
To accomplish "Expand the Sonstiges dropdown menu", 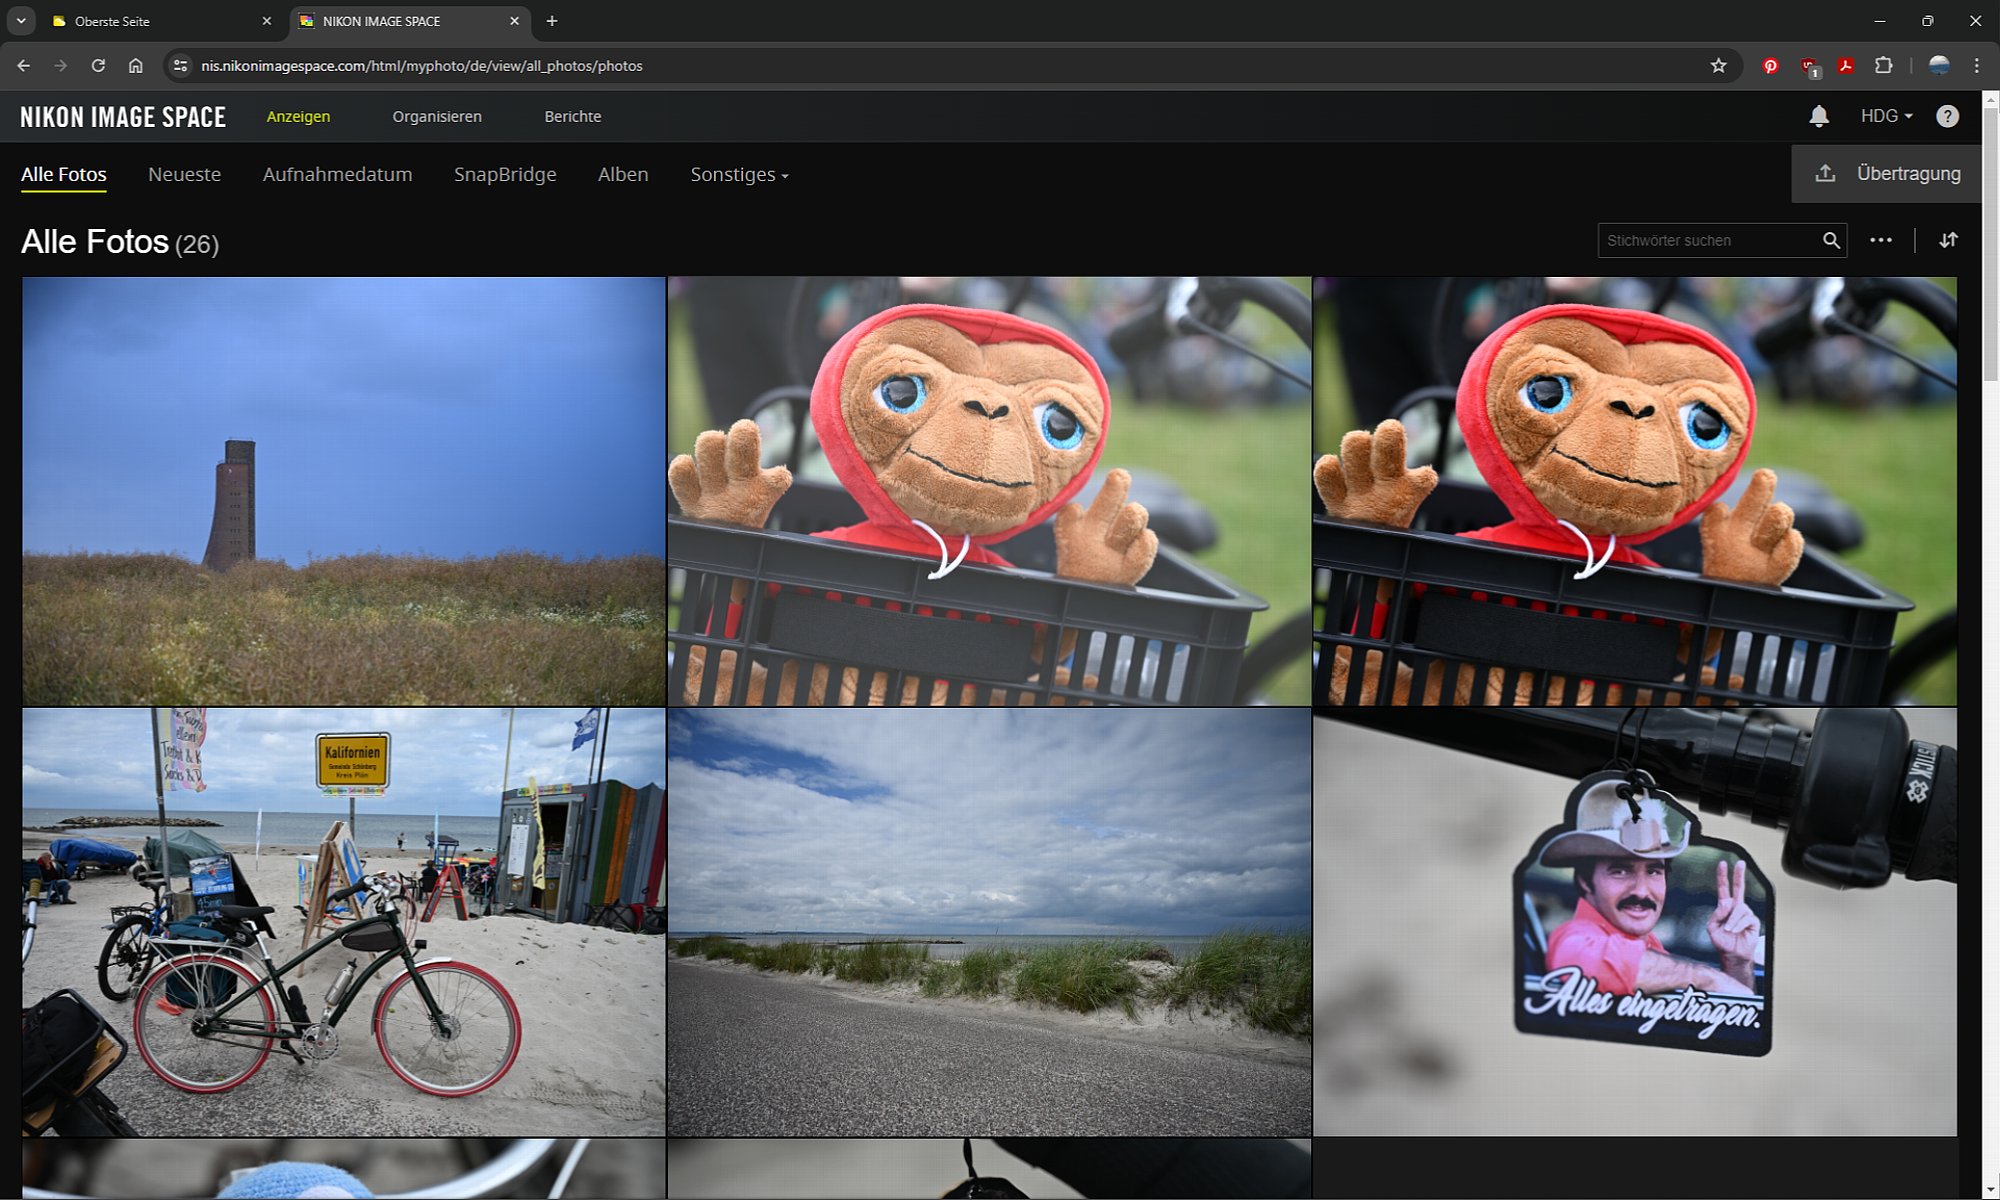I will tap(739, 174).
